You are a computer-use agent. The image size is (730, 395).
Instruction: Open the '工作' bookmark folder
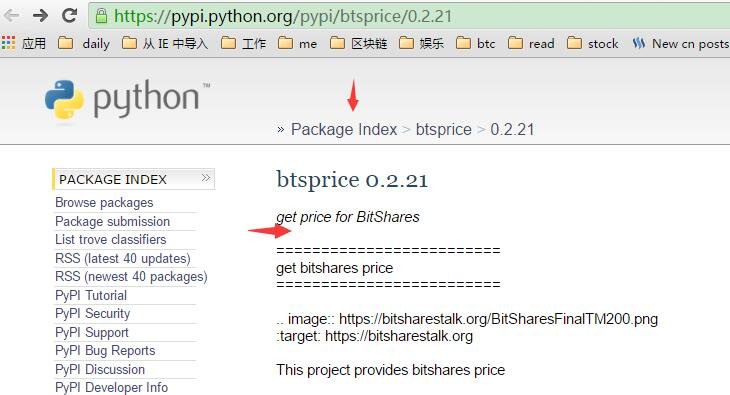coord(243,43)
